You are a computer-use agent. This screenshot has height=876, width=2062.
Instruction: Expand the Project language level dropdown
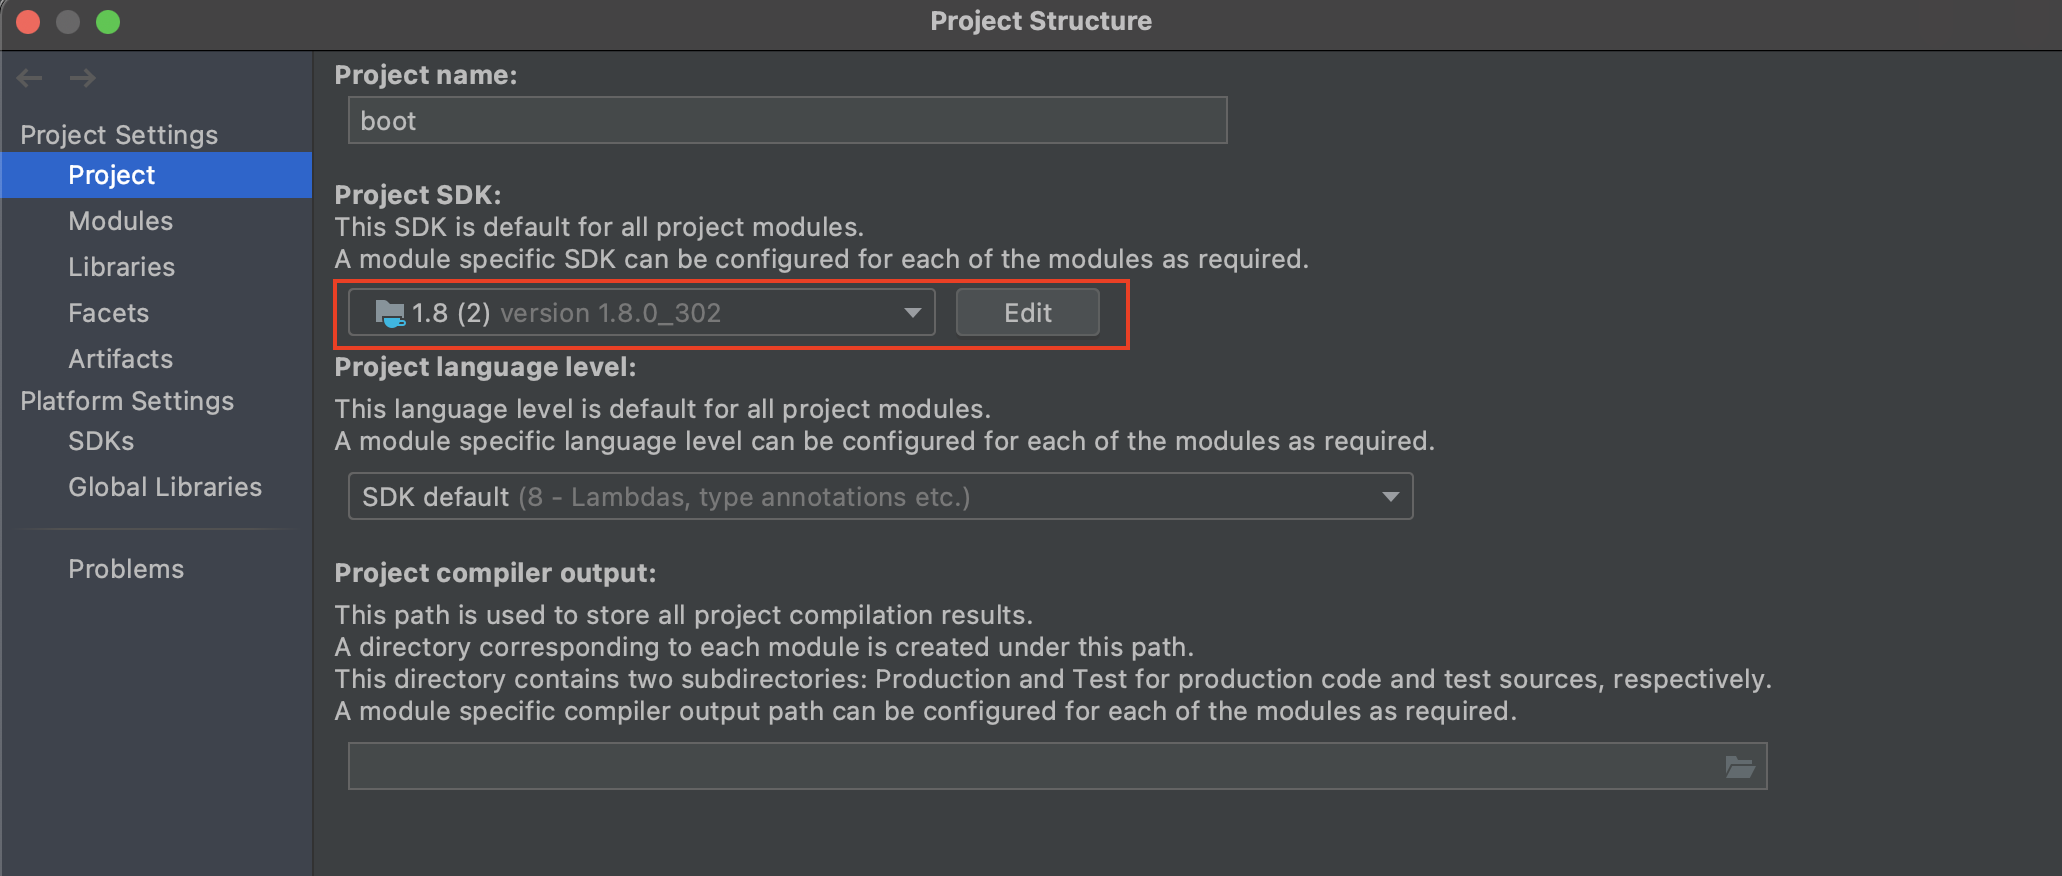tap(1389, 497)
